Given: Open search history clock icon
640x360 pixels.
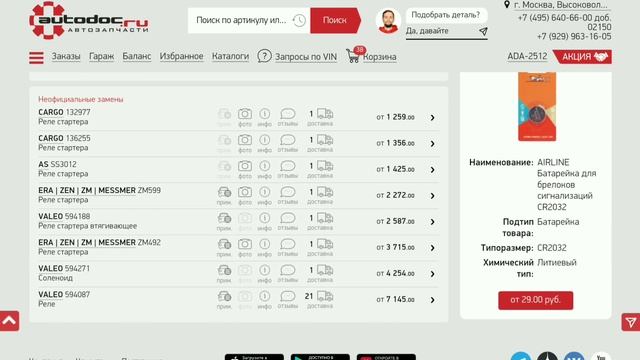Looking at the screenshot, I should coord(299,20).
